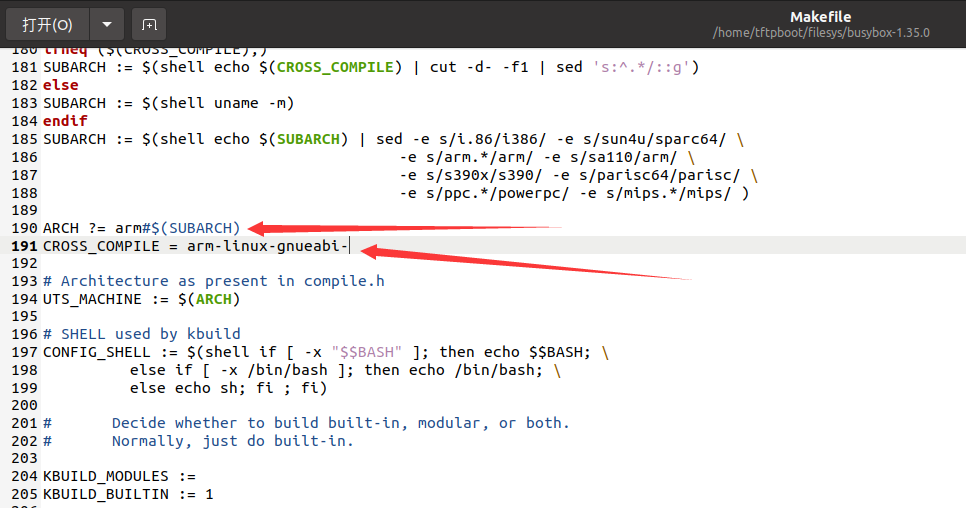Click line number 181 in the gutter
Viewport: 966px width, 508px height.
tap(24, 67)
